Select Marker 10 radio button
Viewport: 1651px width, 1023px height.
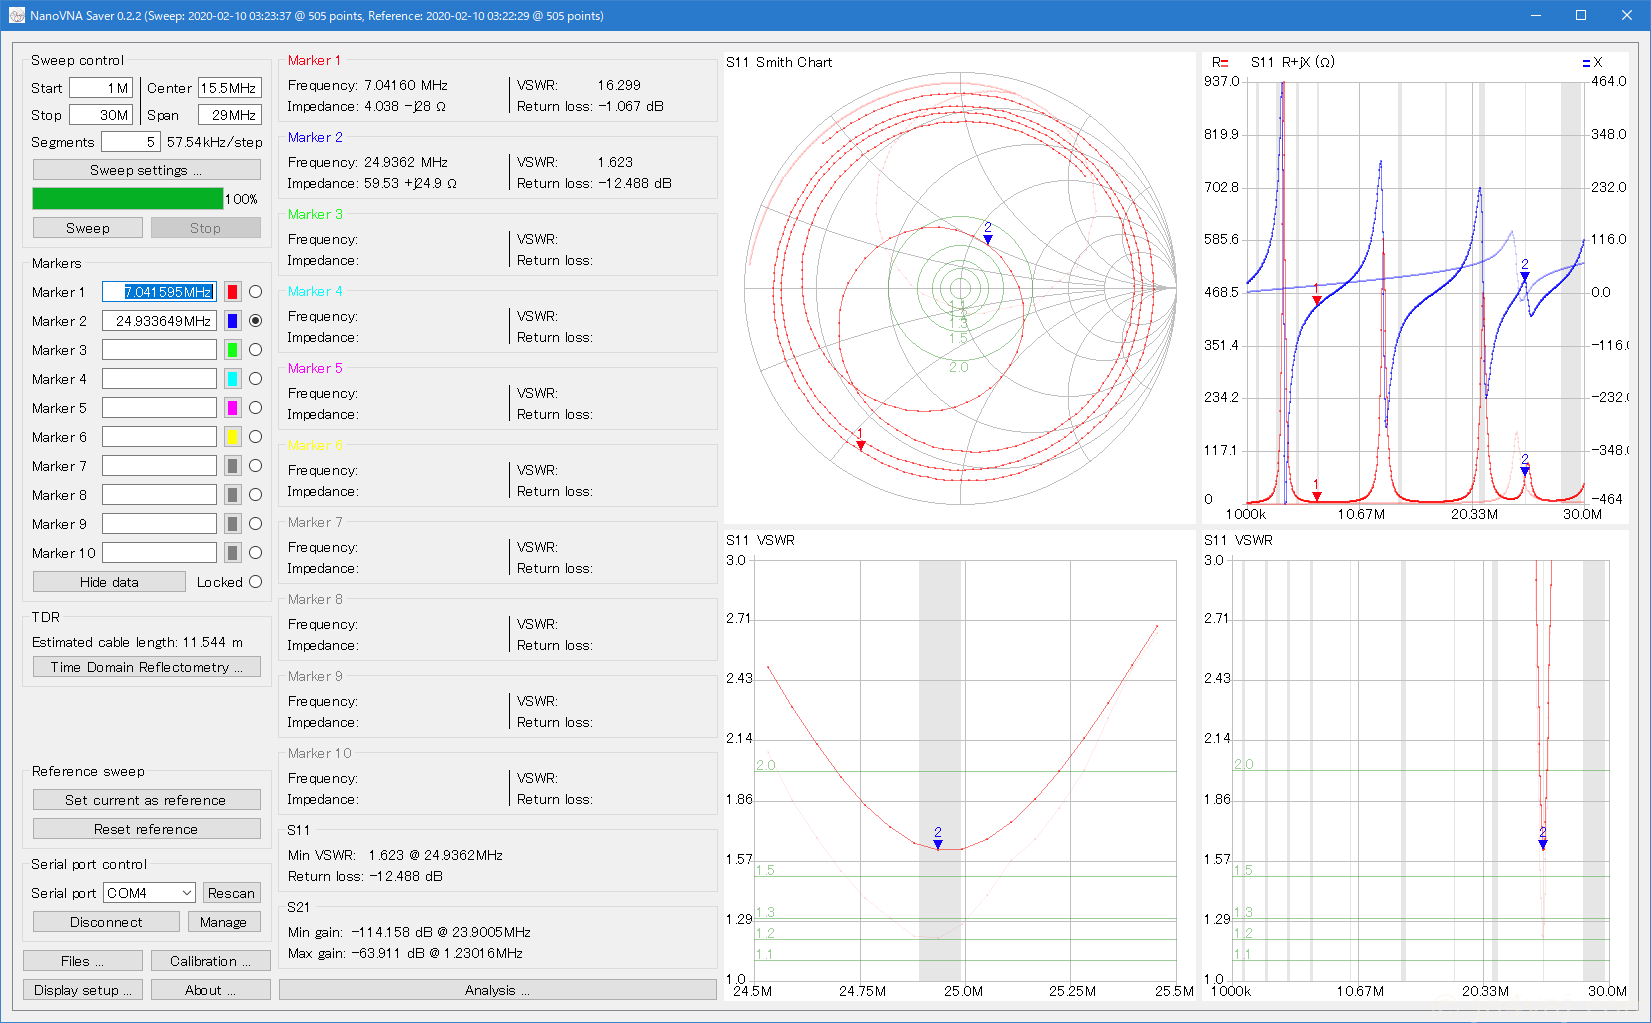(x=255, y=553)
